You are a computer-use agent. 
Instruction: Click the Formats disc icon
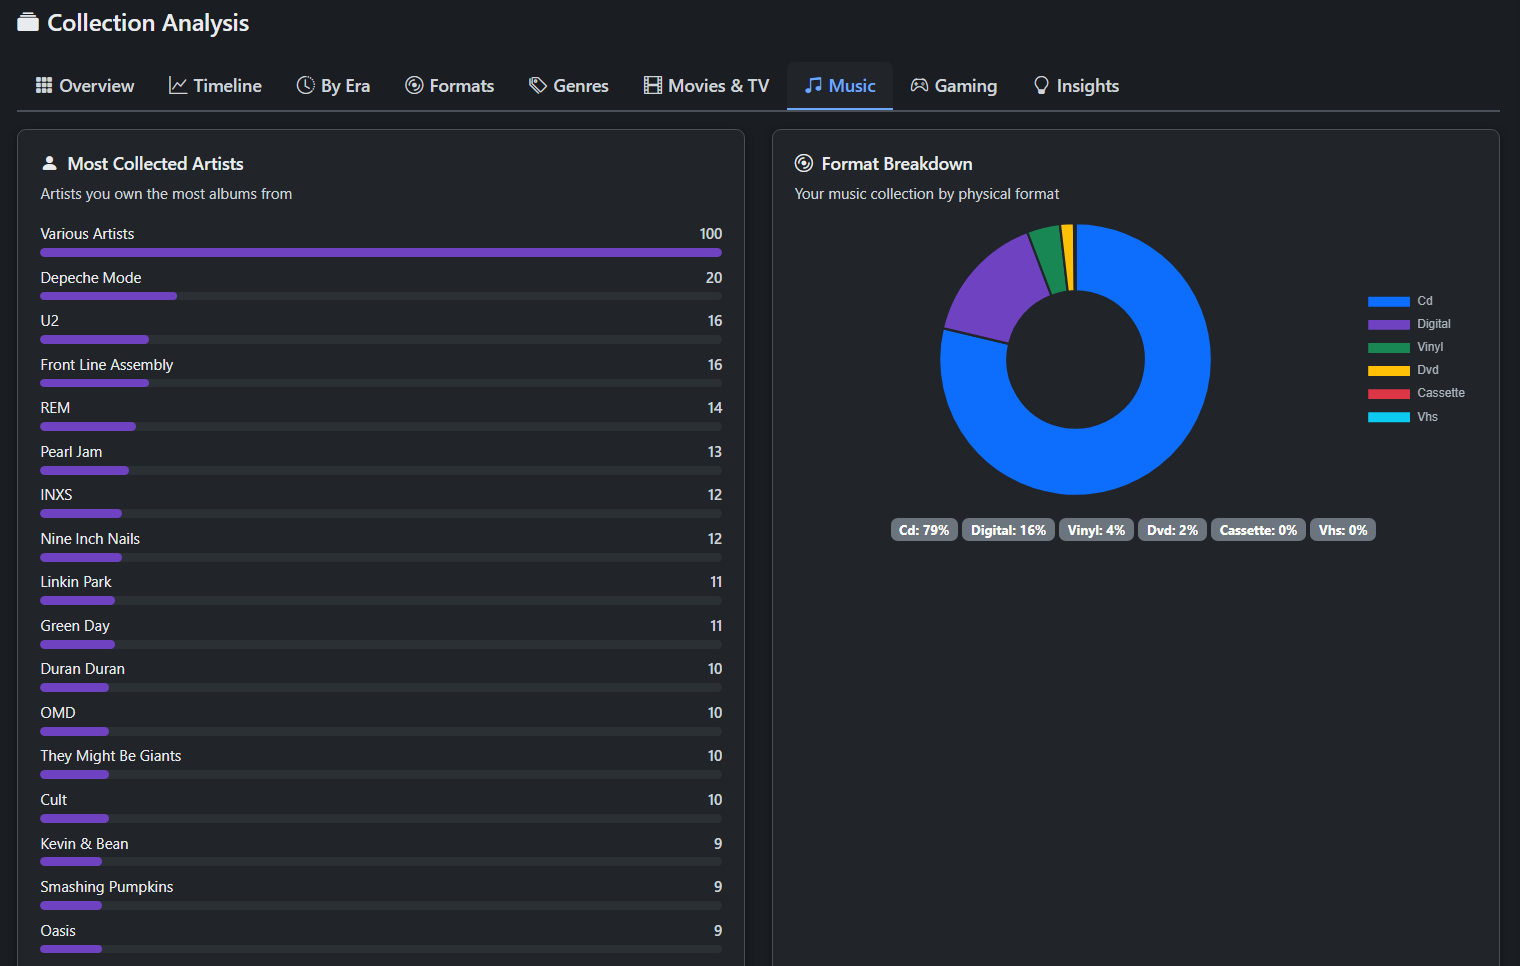(x=414, y=86)
